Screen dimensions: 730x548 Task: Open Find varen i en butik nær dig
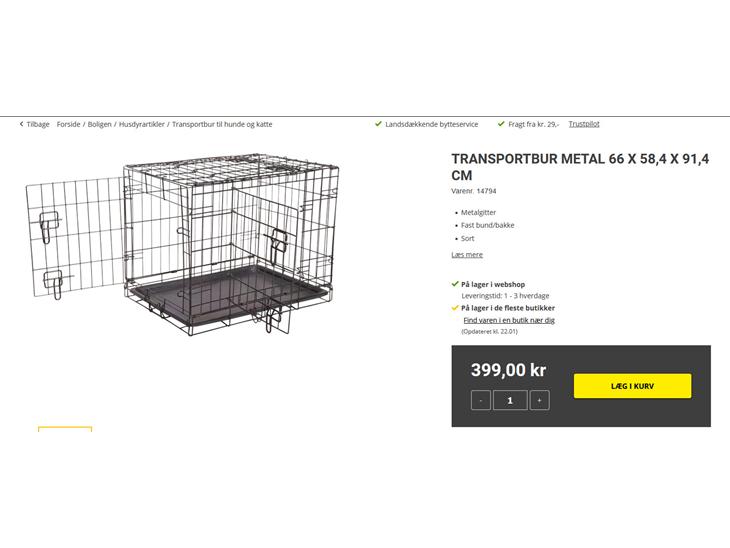508,320
